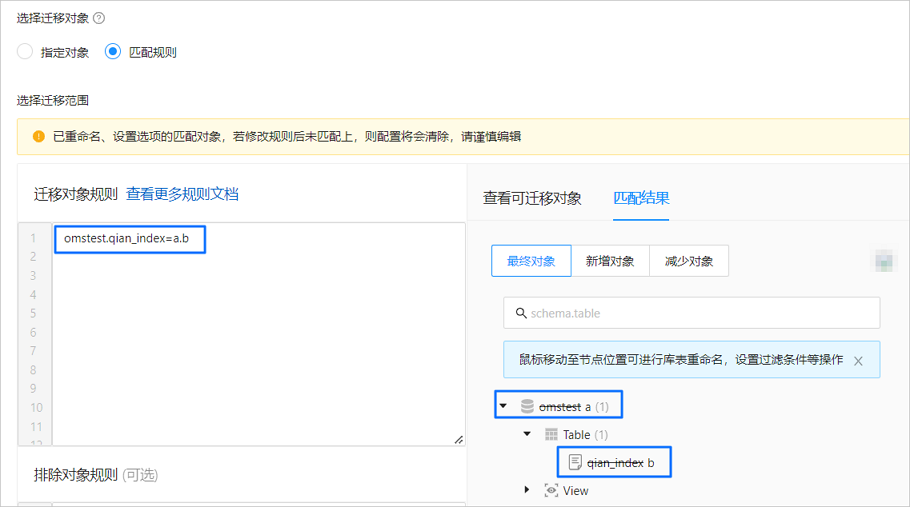This screenshot has height=507, width=910.
Task: Open the 查看更多规则文档 link
Action: 182,194
